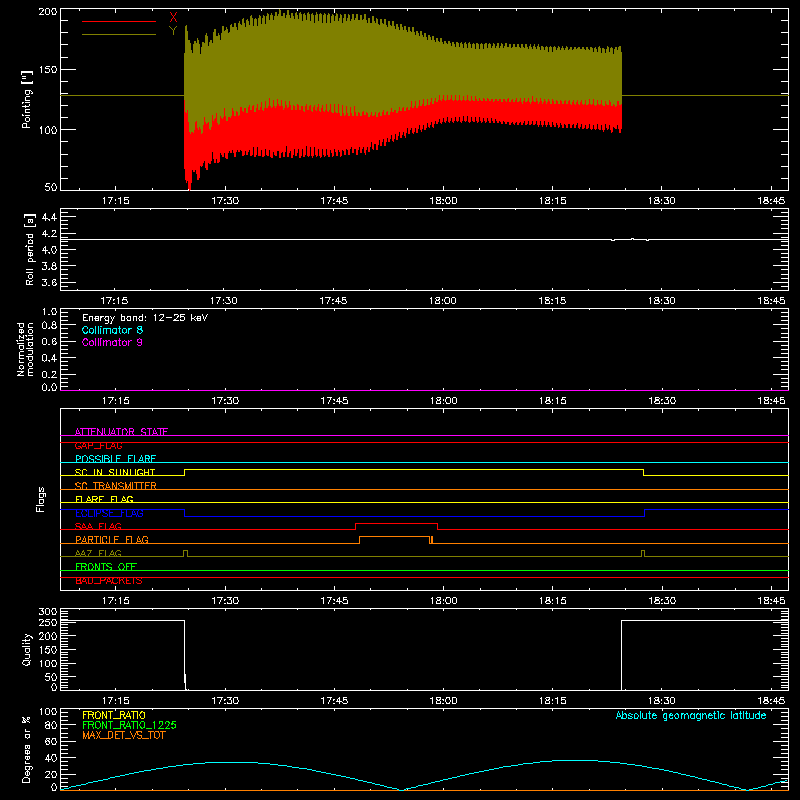The height and width of the screenshot is (800, 800).
Task: Click the 250 tick on Quality axis
Action: (48, 622)
